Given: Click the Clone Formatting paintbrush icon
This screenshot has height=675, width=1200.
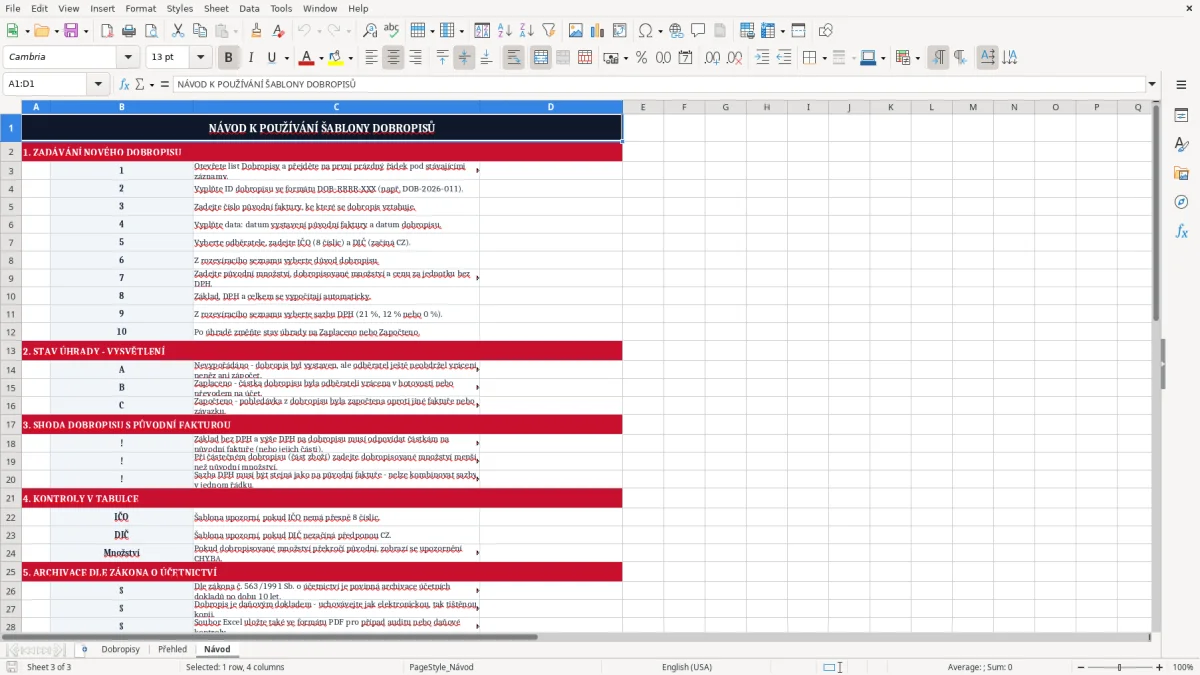Looking at the screenshot, I should [x=257, y=31].
